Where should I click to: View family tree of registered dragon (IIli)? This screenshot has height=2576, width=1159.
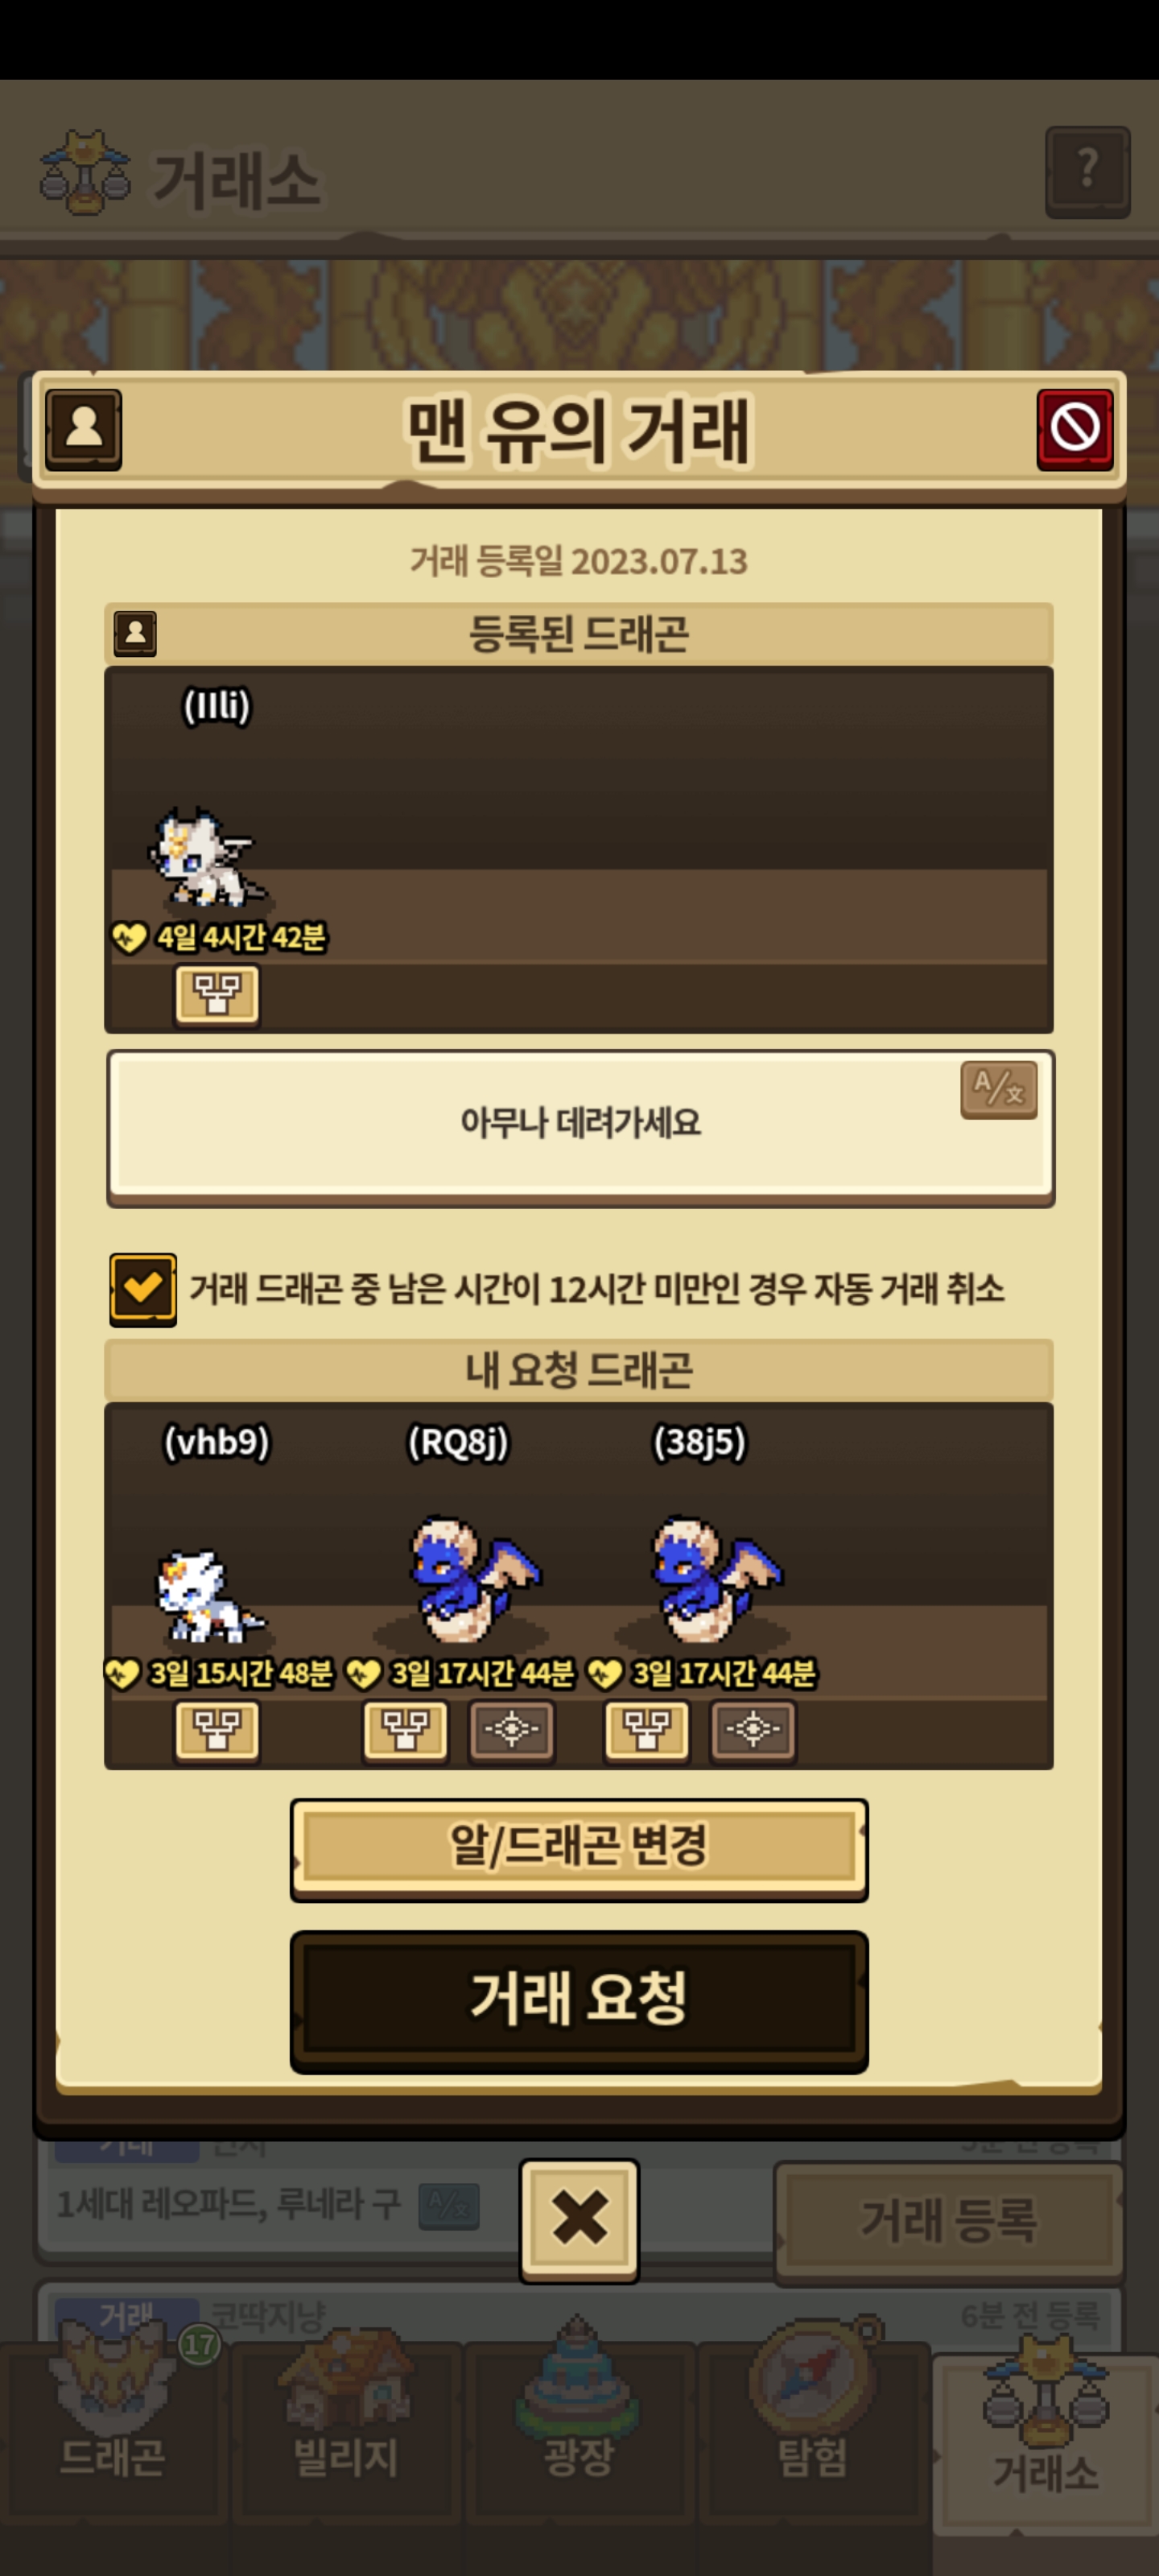tap(217, 995)
